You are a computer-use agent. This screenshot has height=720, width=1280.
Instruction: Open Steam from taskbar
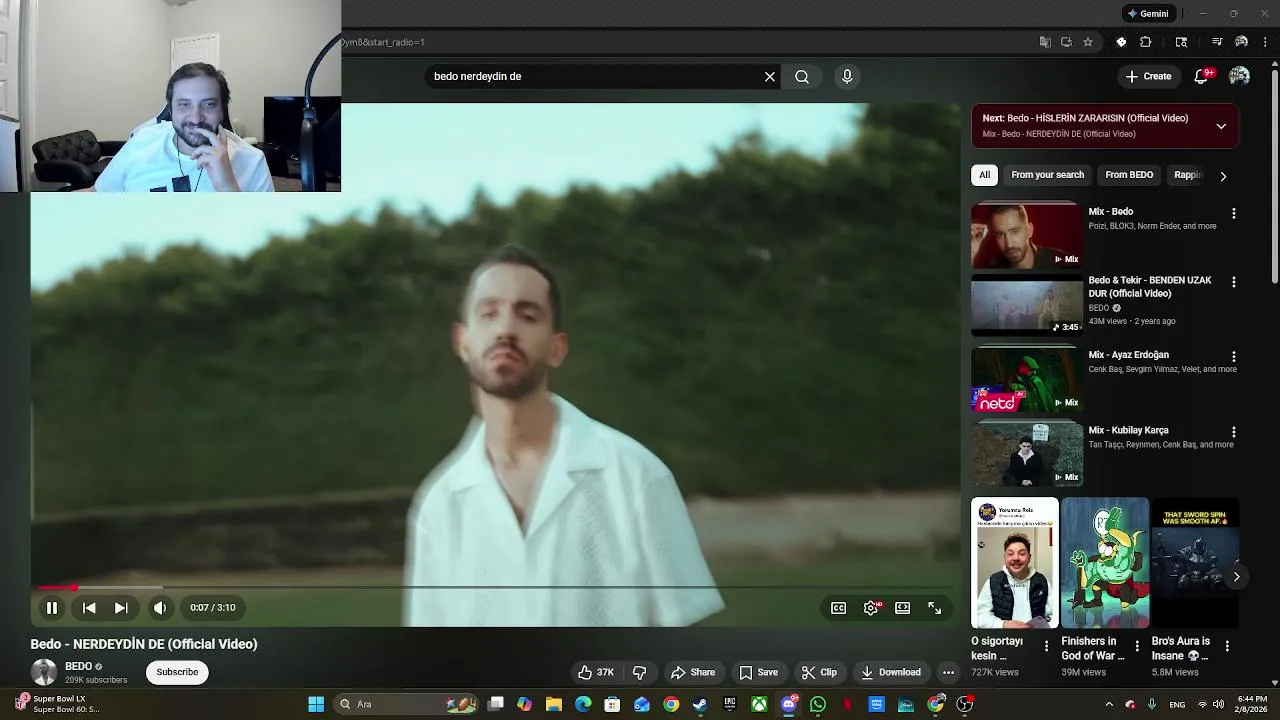coord(700,704)
